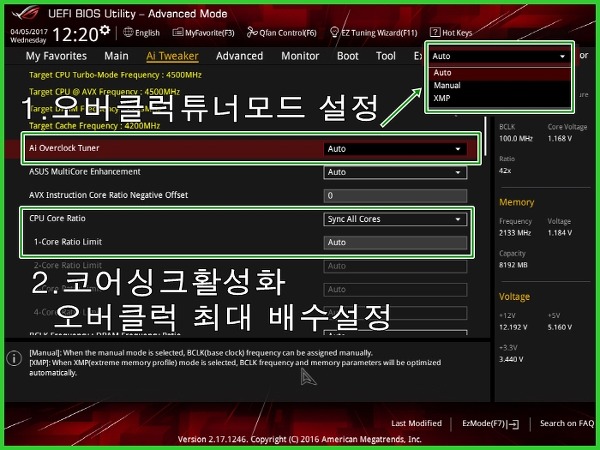Click the +5V 5.160 V reading
The image size is (600, 450).
click(560, 327)
